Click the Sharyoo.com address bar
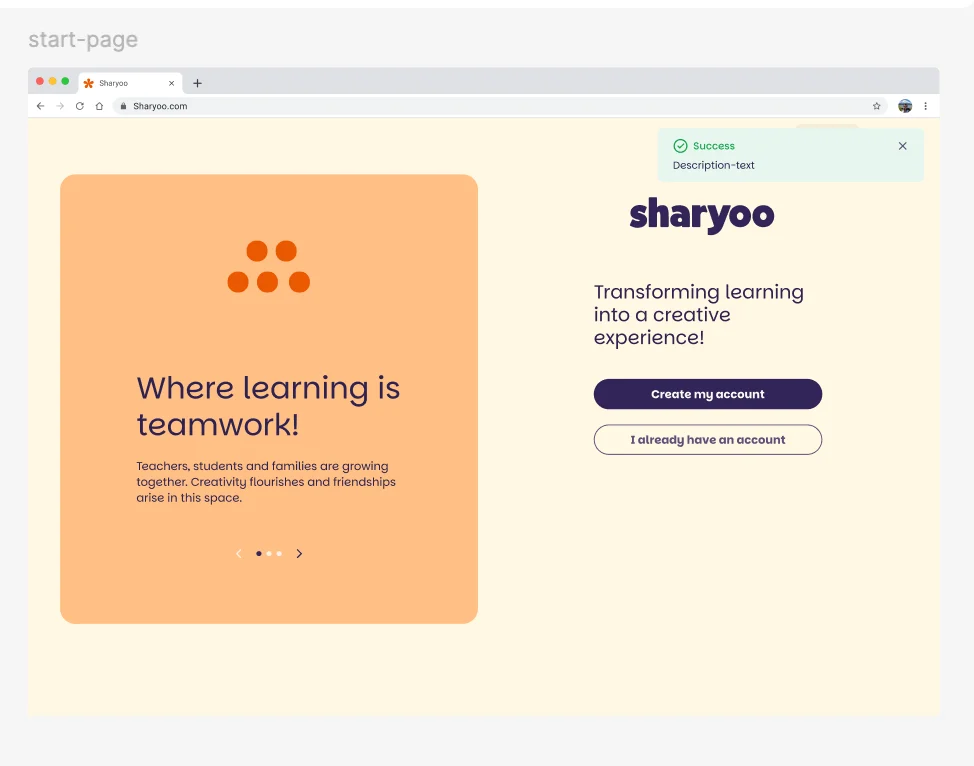This screenshot has height=766, width=974. point(499,106)
